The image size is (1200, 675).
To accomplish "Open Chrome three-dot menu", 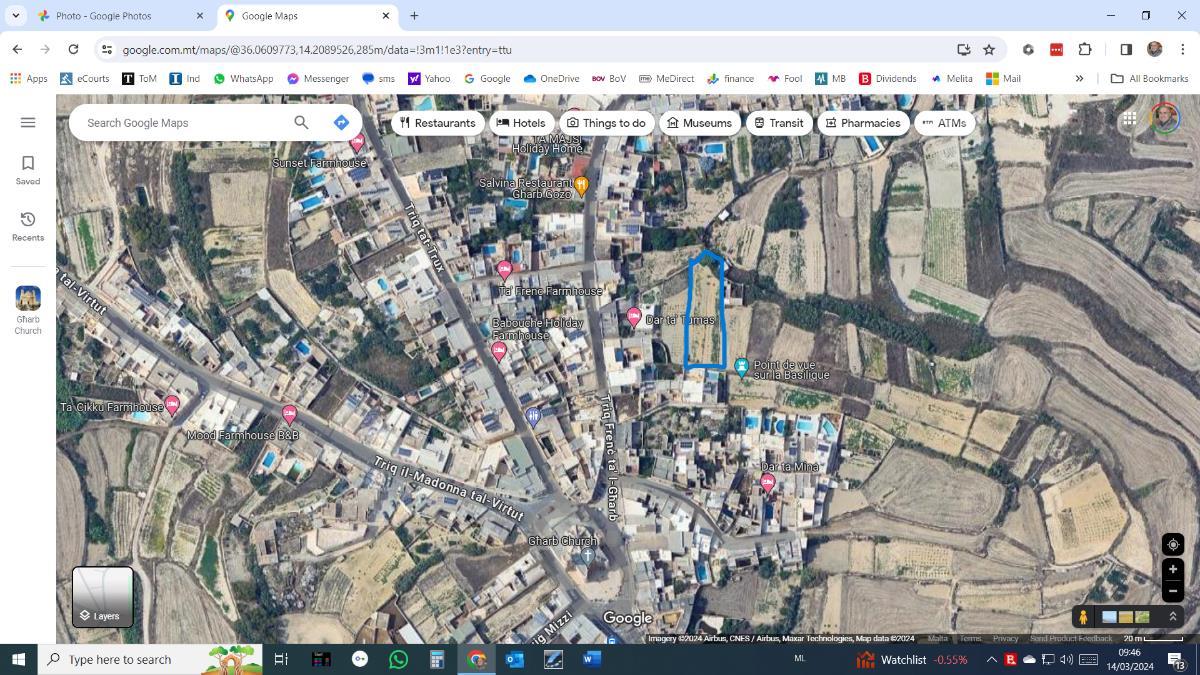I will [x=1183, y=49].
